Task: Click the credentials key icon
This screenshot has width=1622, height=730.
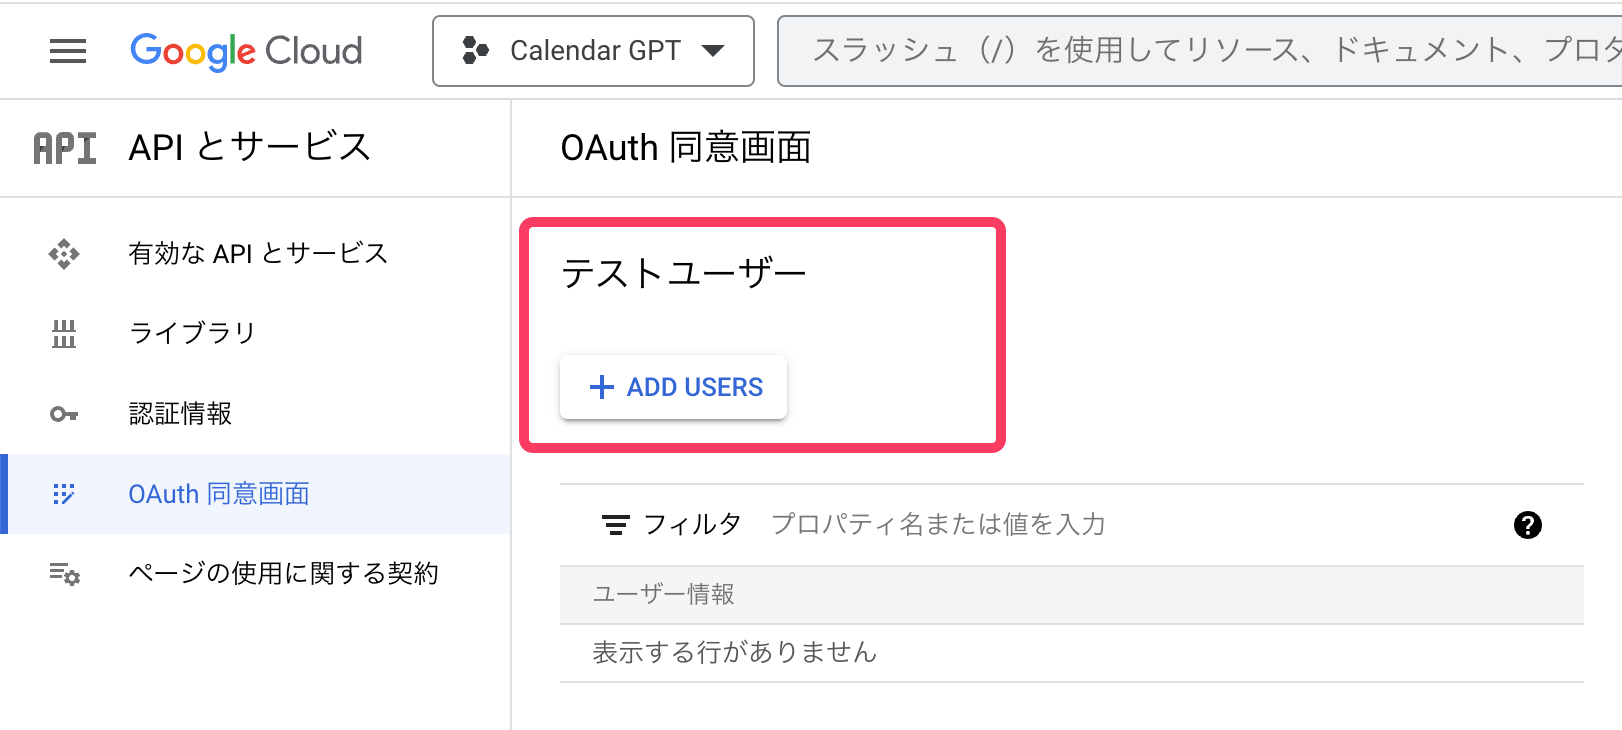Action: point(64,414)
